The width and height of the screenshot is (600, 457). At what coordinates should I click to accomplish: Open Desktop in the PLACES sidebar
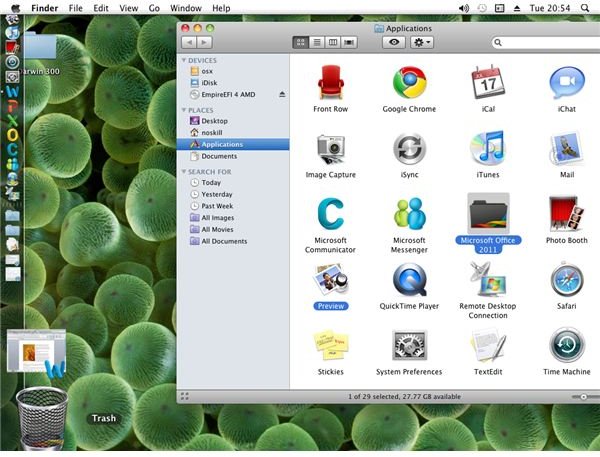click(233, 121)
